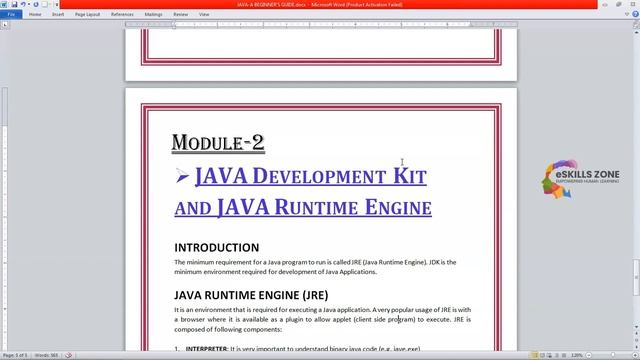
Task: Click the Next Page double-arrow button
Action: pos(636,346)
